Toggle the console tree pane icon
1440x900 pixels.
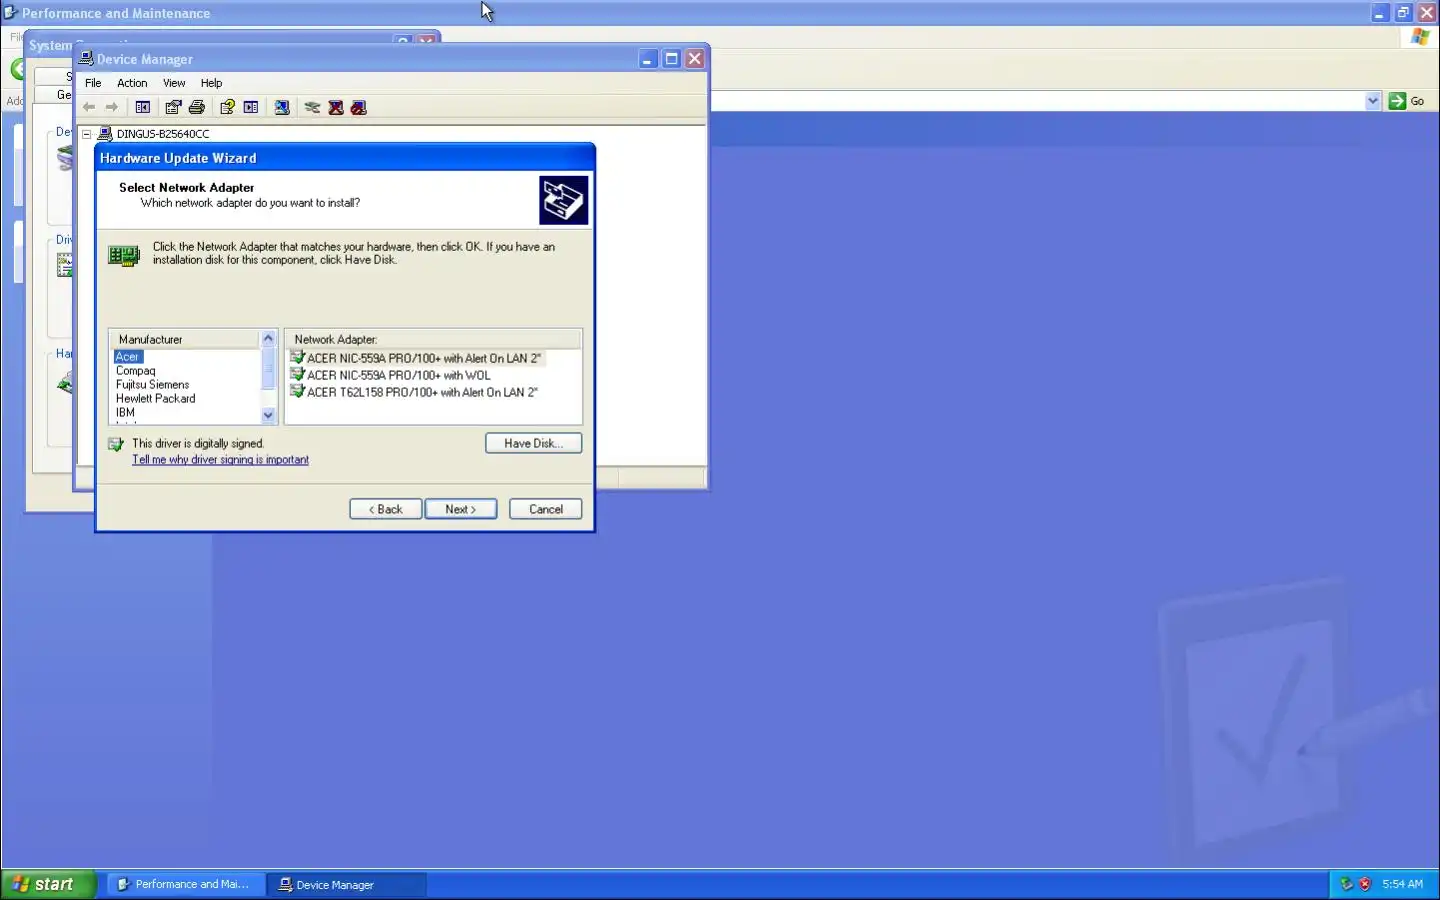click(143, 107)
